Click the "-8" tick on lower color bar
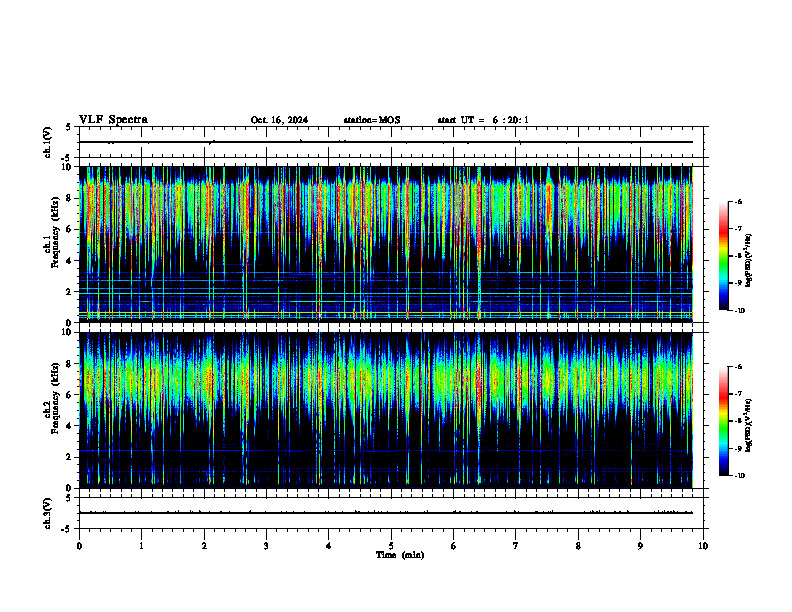This screenshot has height=612, width=792. click(x=738, y=421)
